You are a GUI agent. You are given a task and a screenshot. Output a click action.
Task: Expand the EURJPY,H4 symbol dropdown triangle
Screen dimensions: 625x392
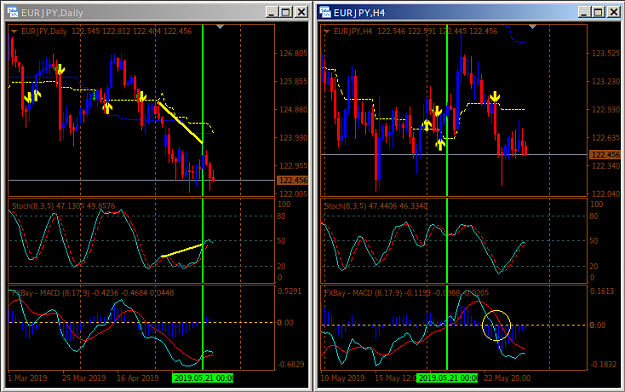[326, 31]
